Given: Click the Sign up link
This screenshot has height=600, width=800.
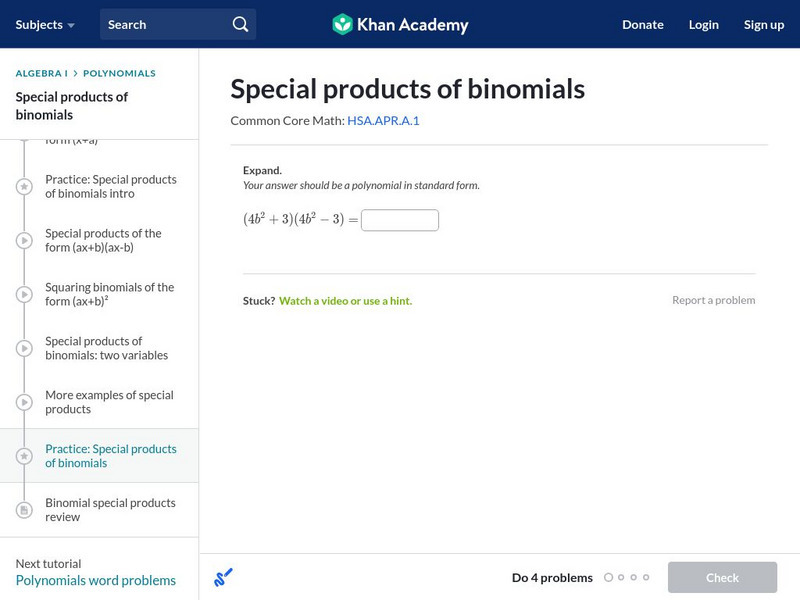Looking at the screenshot, I should [x=763, y=24].
